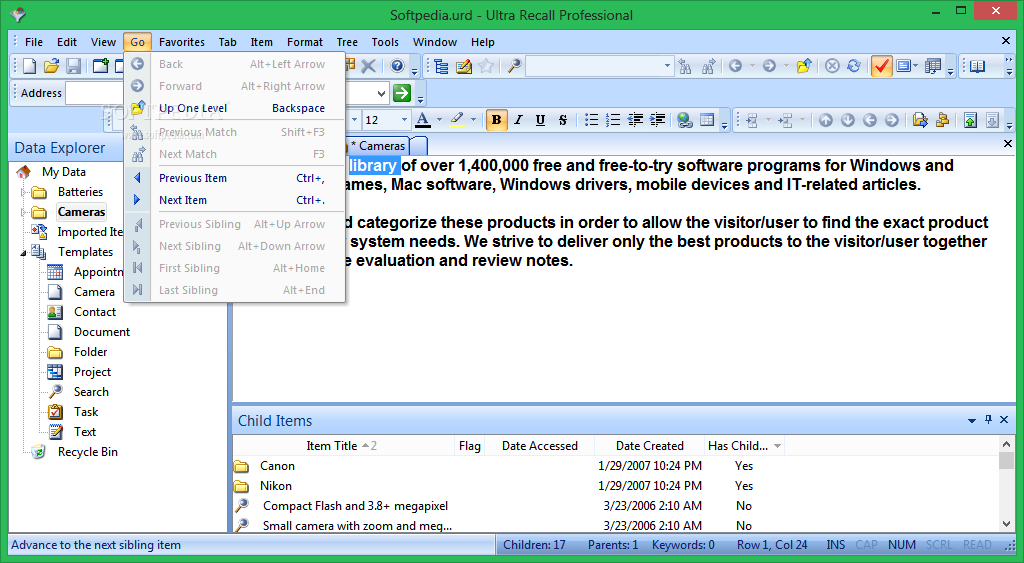Screen dimensions: 1024x563
Task: Click the edit note pencil icon
Action: pos(464,66)
